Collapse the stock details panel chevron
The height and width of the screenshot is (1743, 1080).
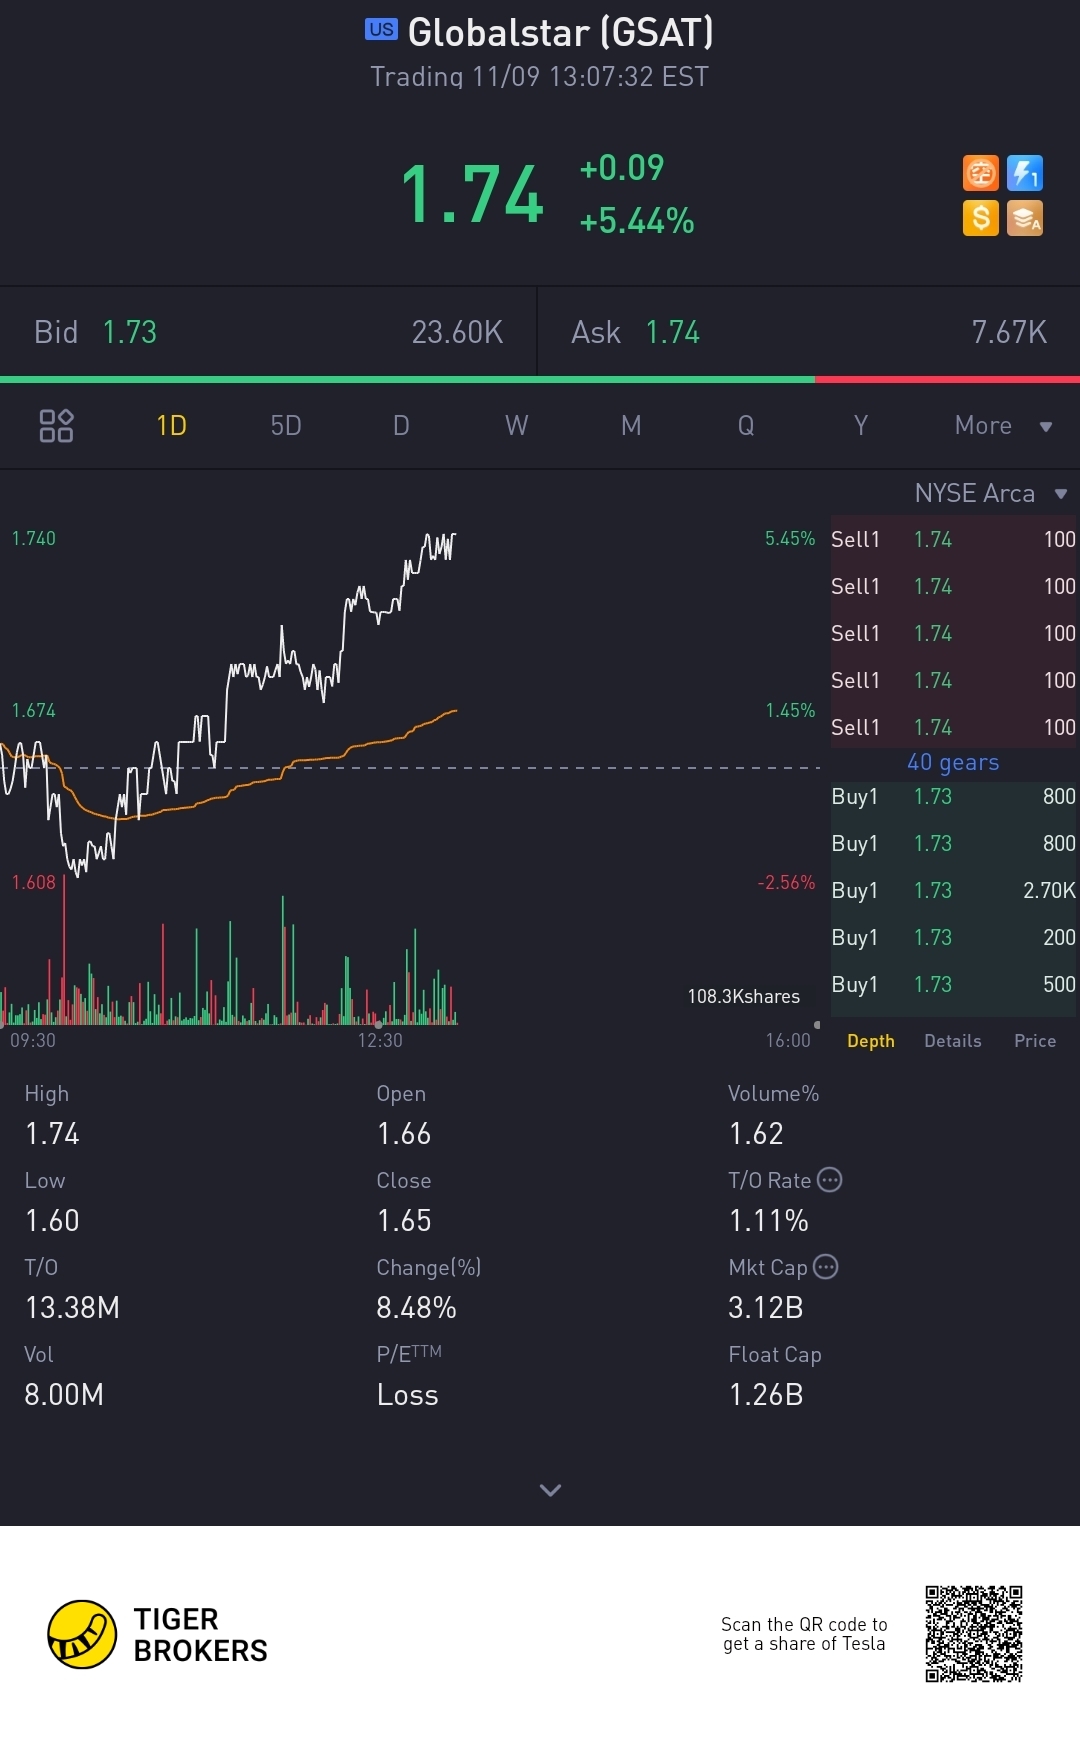[550, 1490]
